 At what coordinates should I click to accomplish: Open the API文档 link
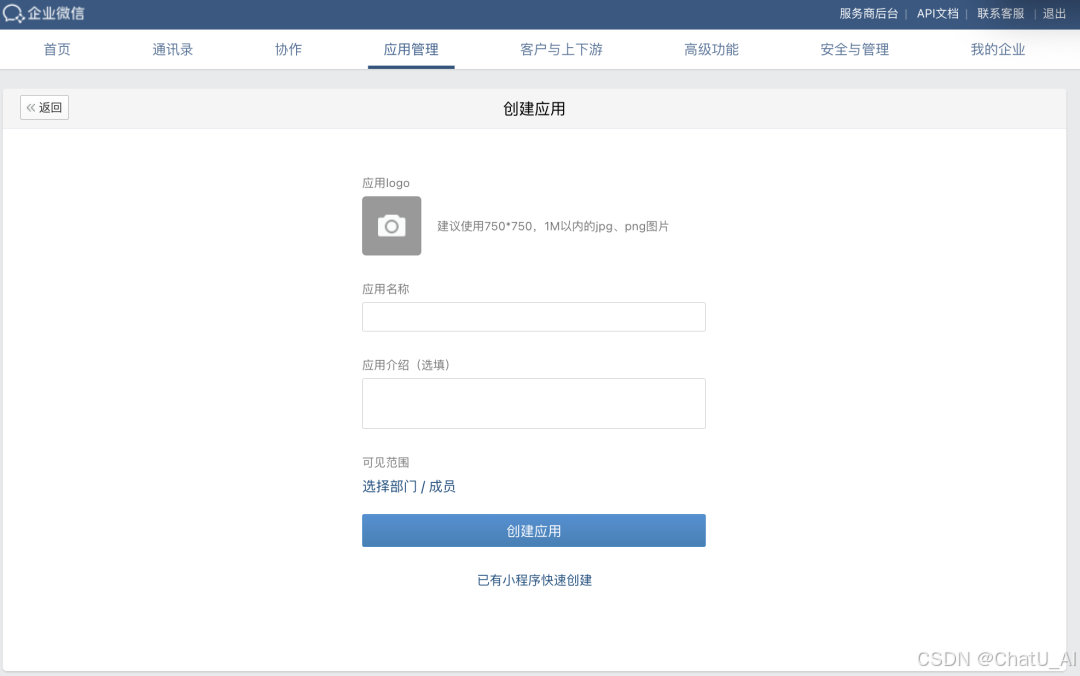click(937, 14)
